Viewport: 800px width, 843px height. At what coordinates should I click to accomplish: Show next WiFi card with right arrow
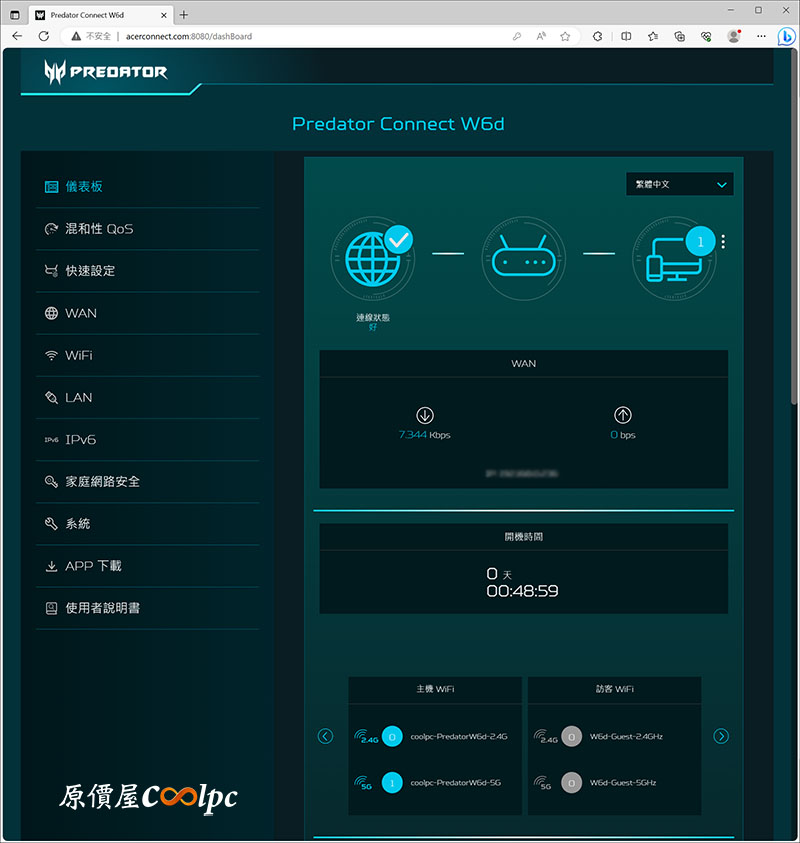(721, 736)
